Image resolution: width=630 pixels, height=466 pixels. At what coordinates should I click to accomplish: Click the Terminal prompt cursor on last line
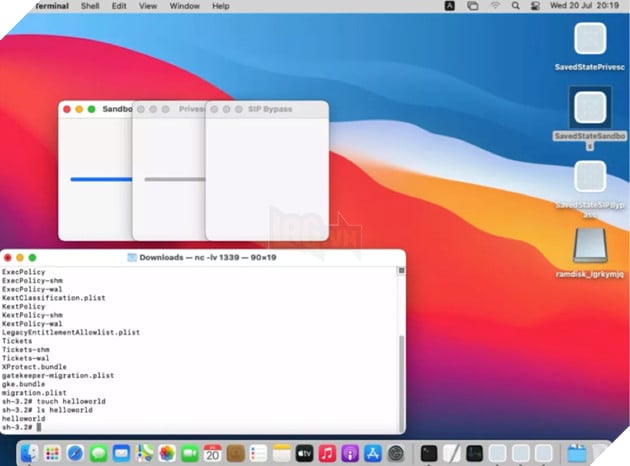coord(39,427)
